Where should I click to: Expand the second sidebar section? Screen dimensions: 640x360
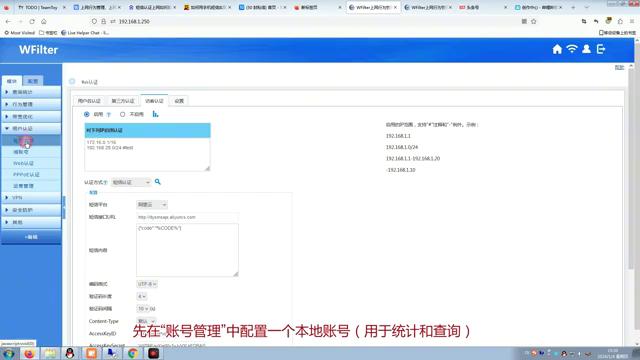[31, 104]
